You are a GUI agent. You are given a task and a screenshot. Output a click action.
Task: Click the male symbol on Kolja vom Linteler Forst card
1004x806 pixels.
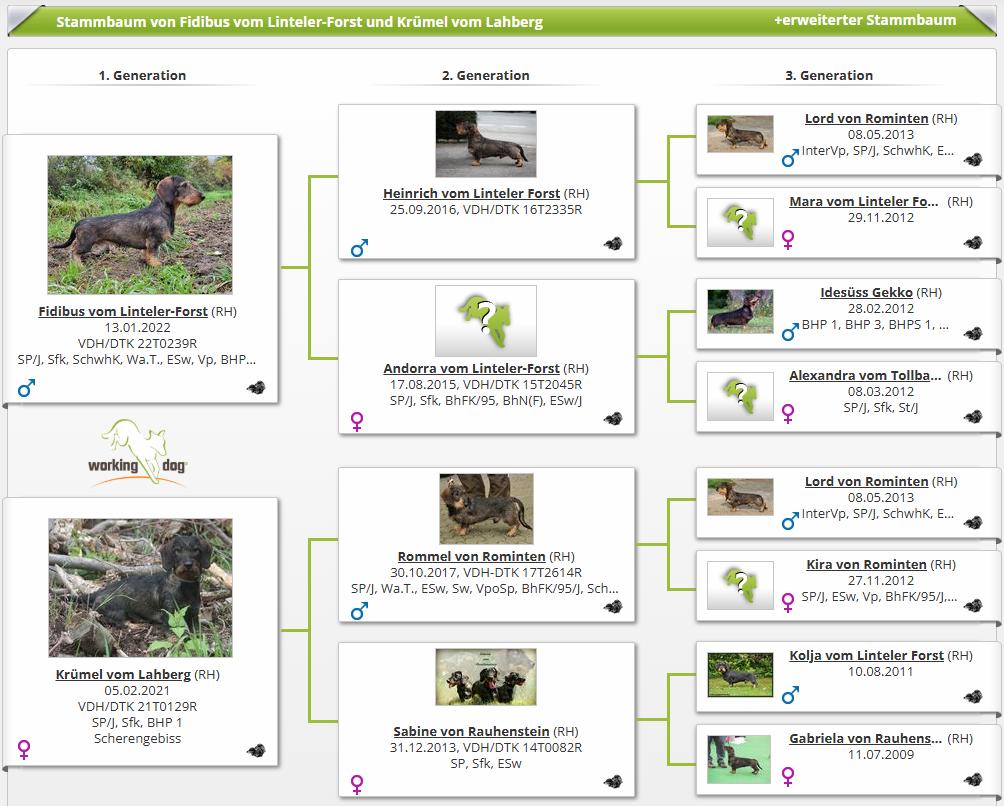790,694
